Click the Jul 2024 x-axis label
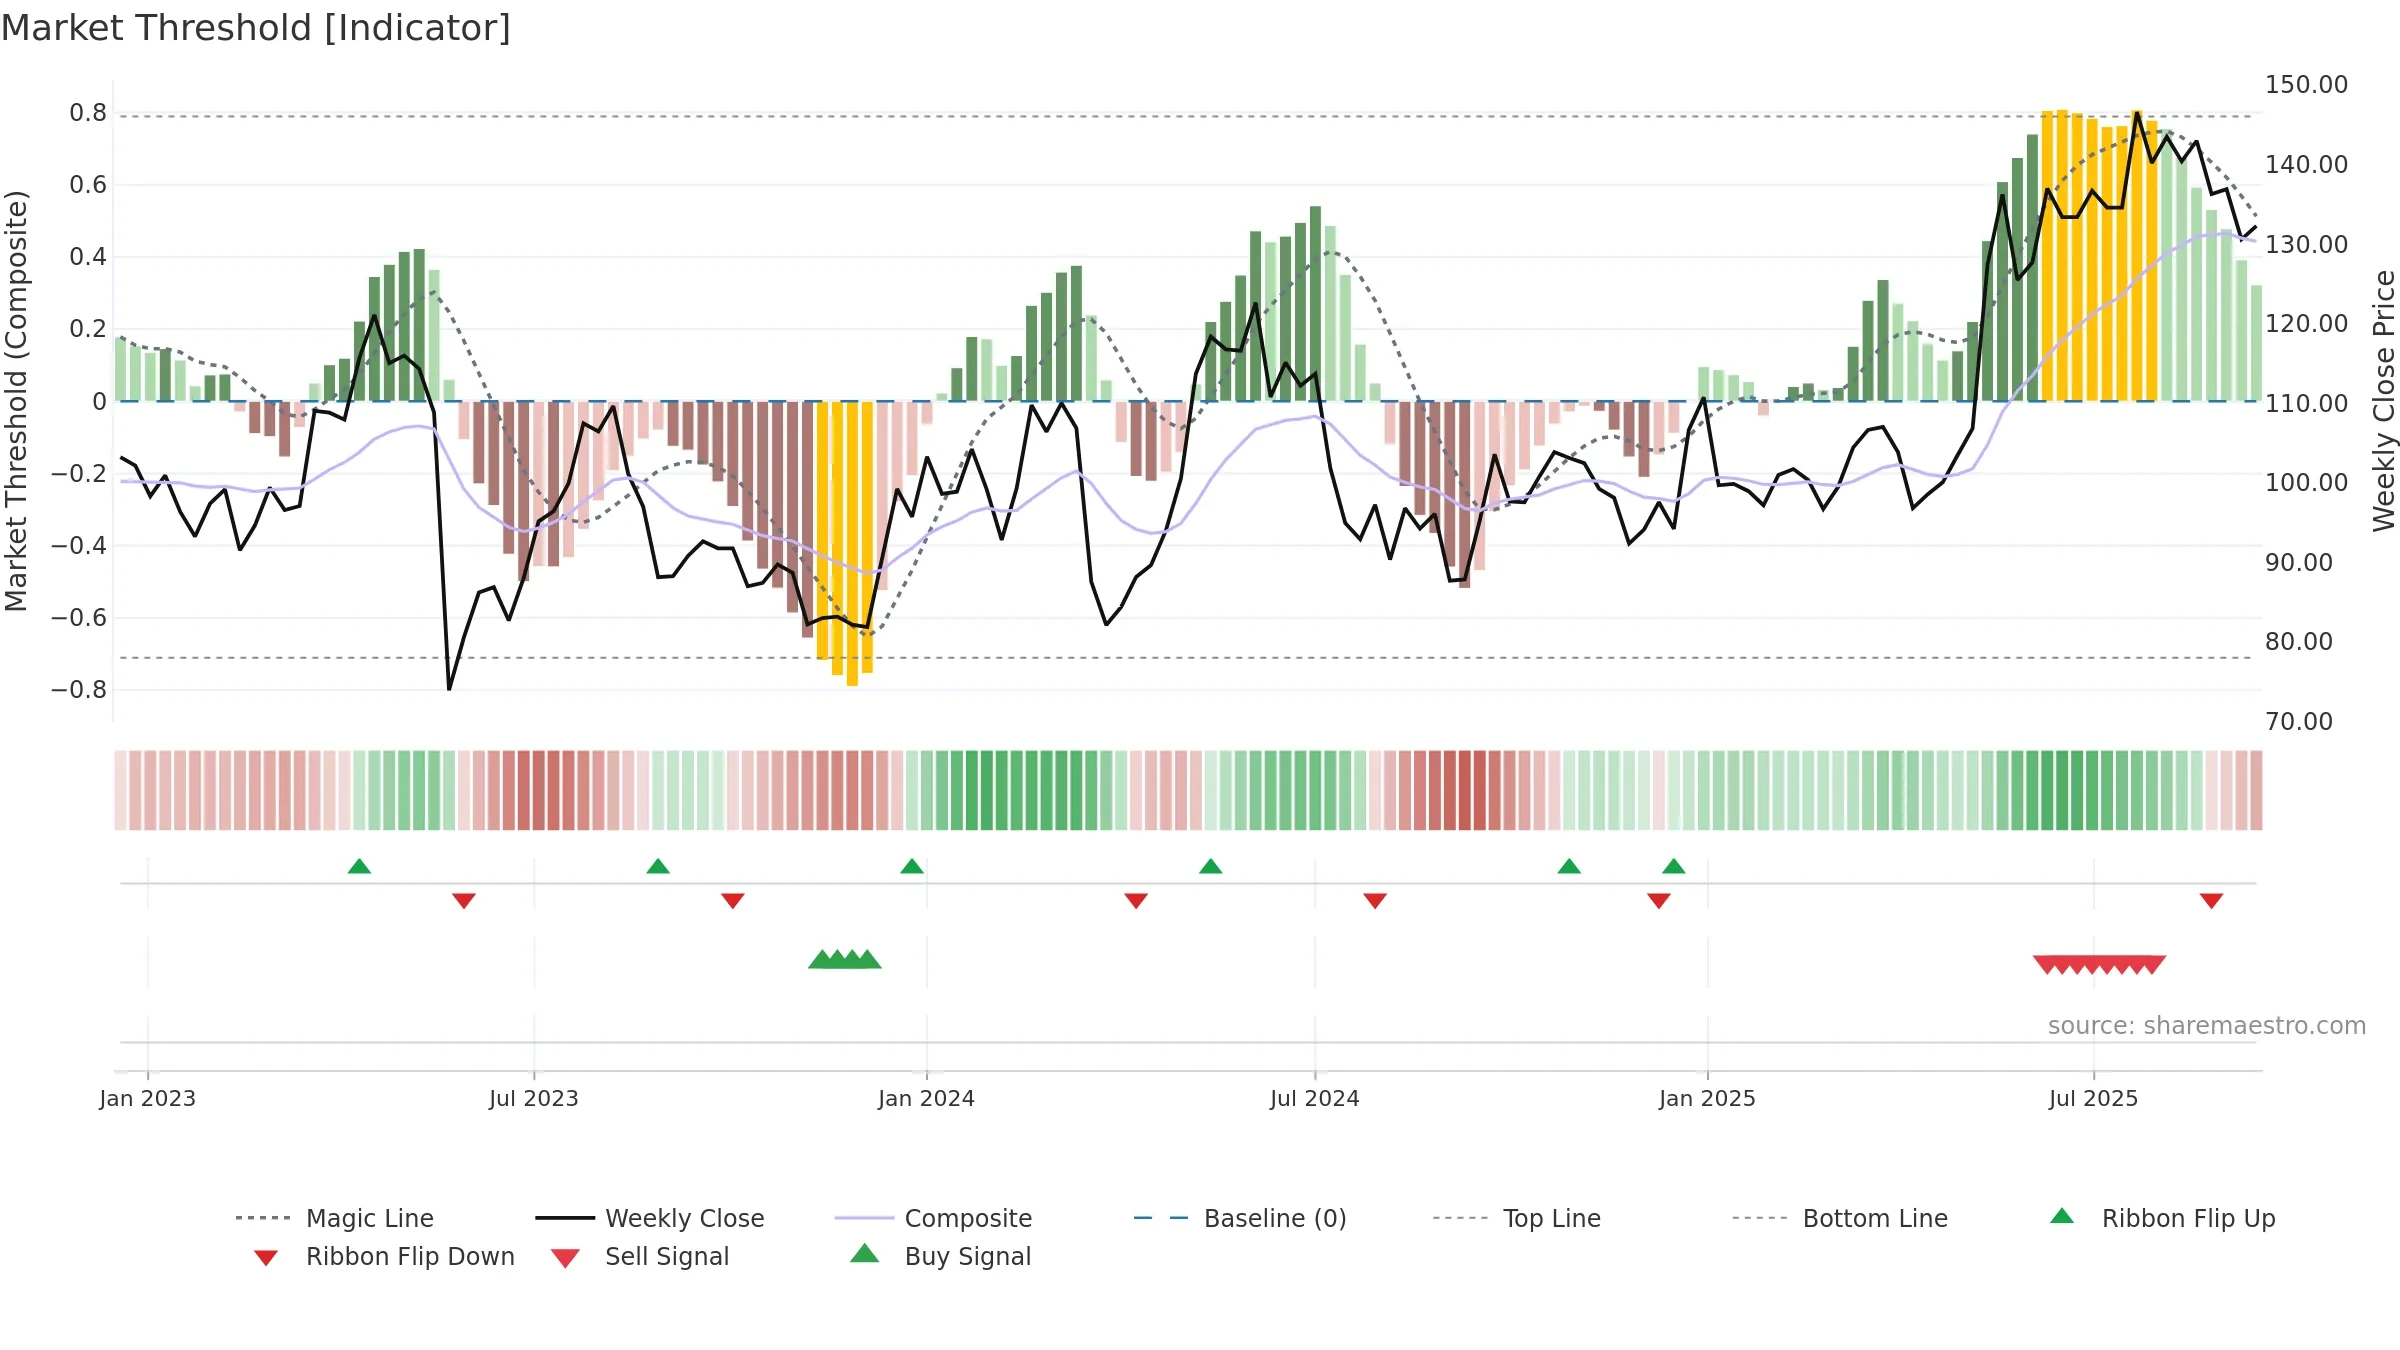The width and height of the screenshot is (2400, 1350). tap(1315, 1098)
